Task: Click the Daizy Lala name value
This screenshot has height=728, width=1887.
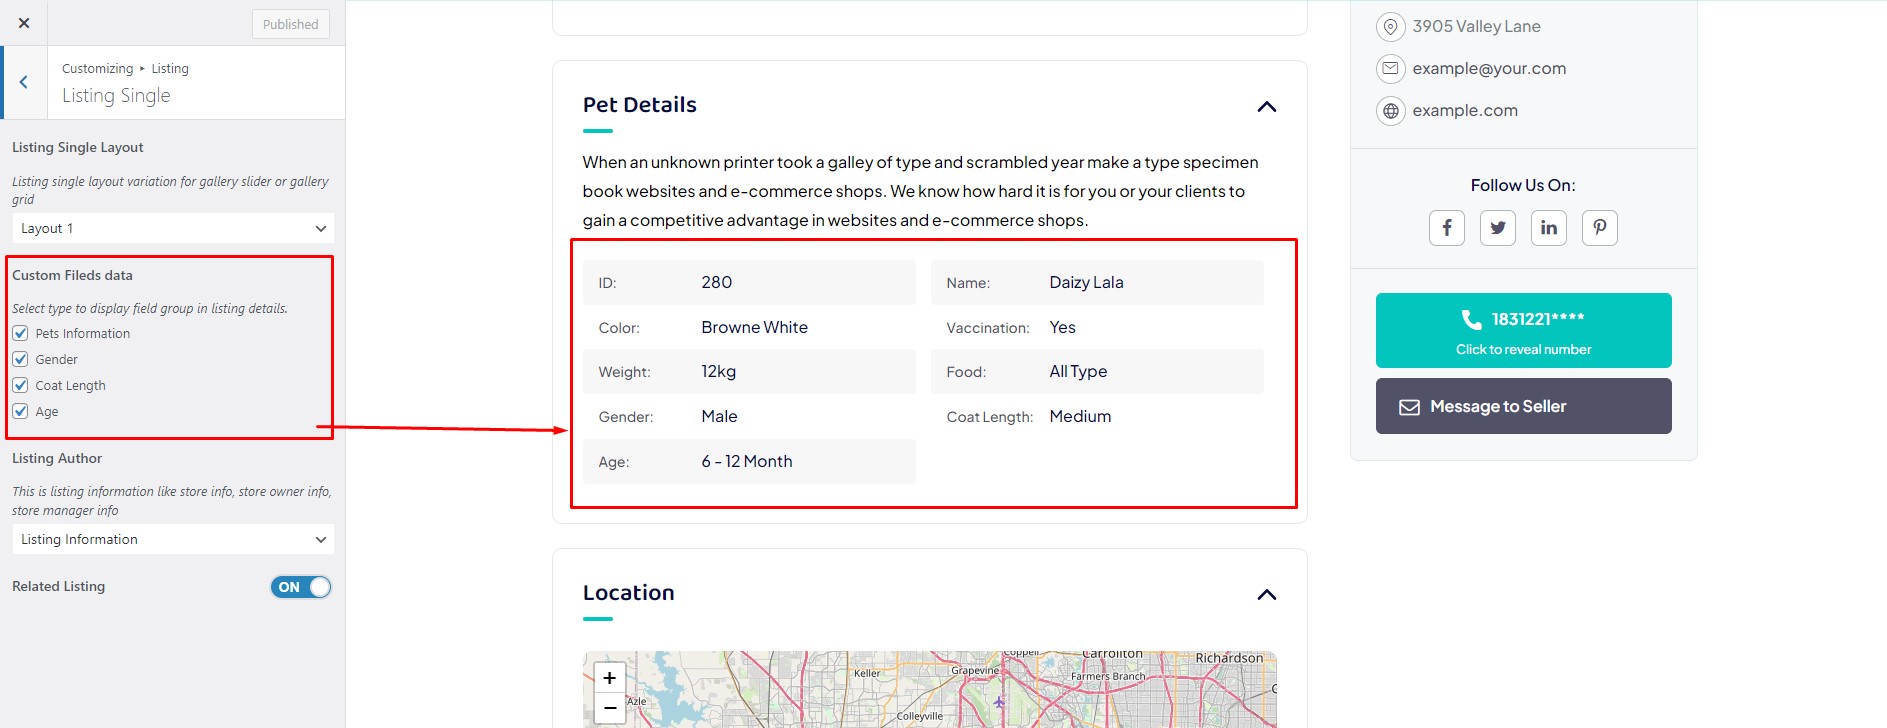Action: pyautogui.click(x=1086, y=282)
